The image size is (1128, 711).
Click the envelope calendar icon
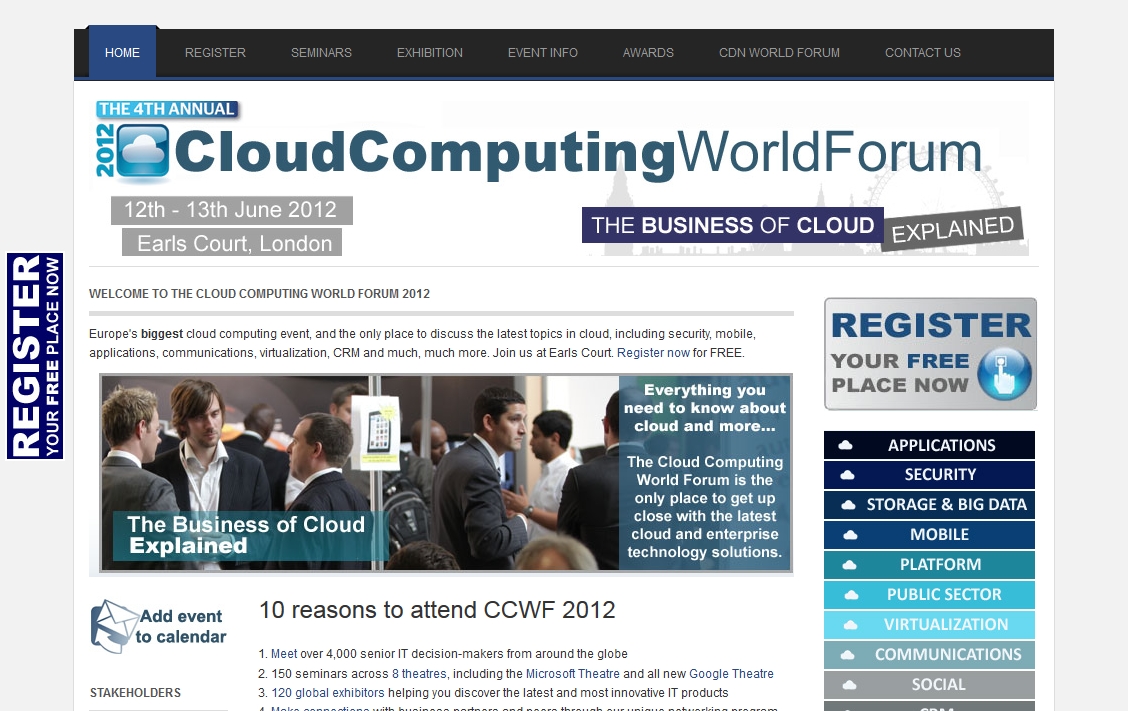pyautogui.click(x=114, y=626)
